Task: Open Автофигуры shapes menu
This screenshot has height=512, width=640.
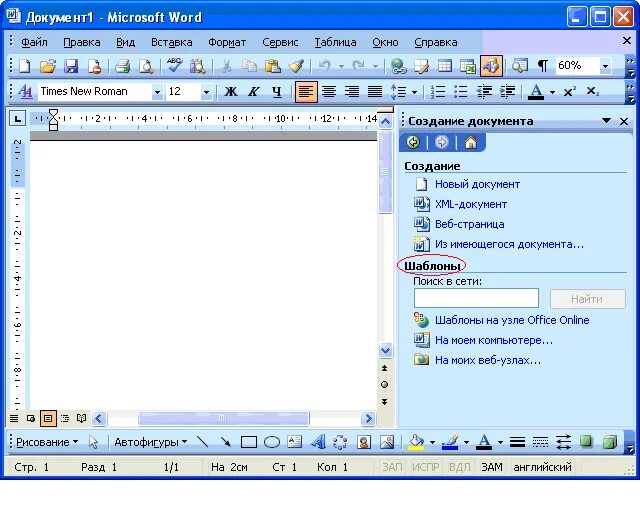Action: pos(151,442)
